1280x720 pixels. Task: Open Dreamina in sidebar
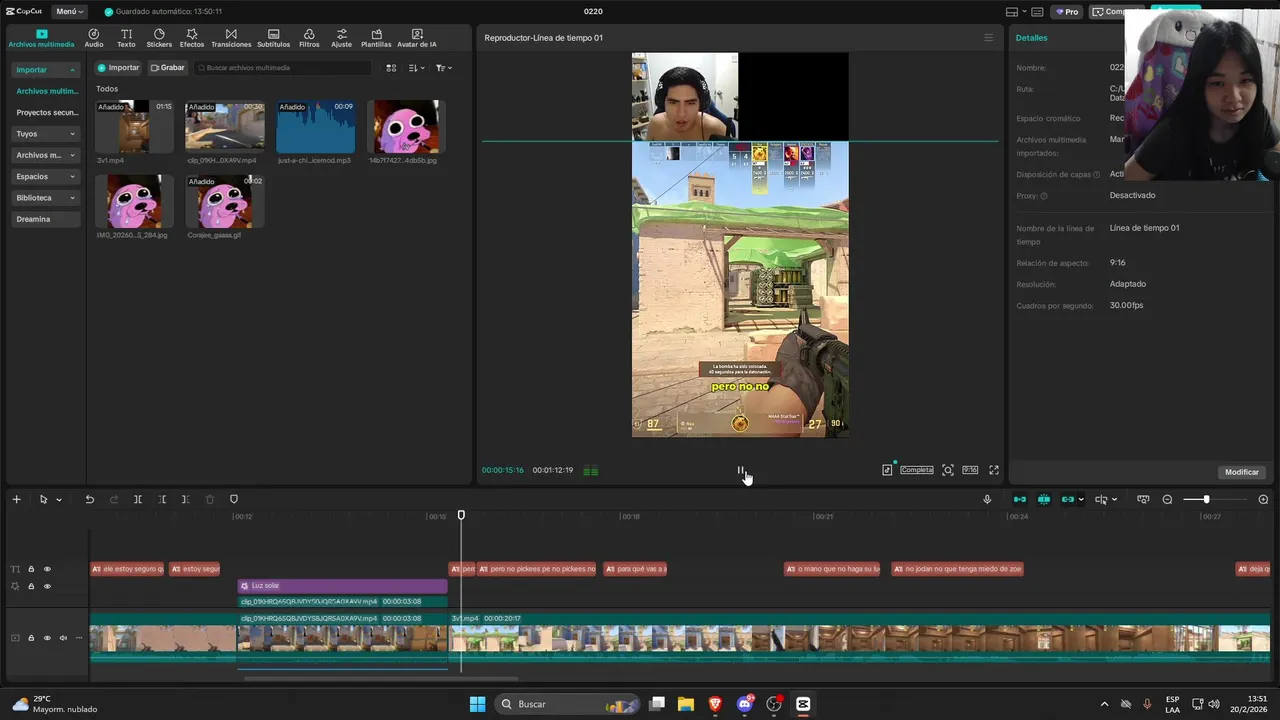coord(45,219)
